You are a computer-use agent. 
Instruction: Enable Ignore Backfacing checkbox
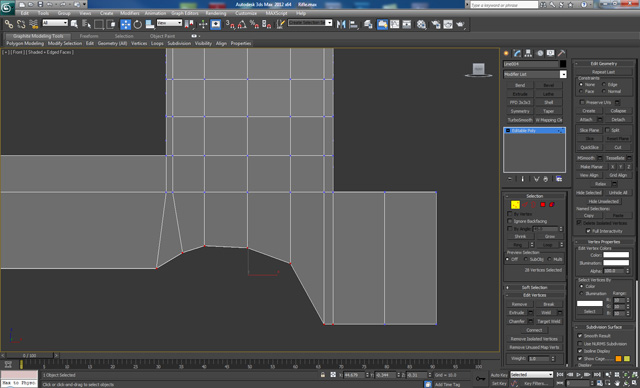(x=509, y=221)
